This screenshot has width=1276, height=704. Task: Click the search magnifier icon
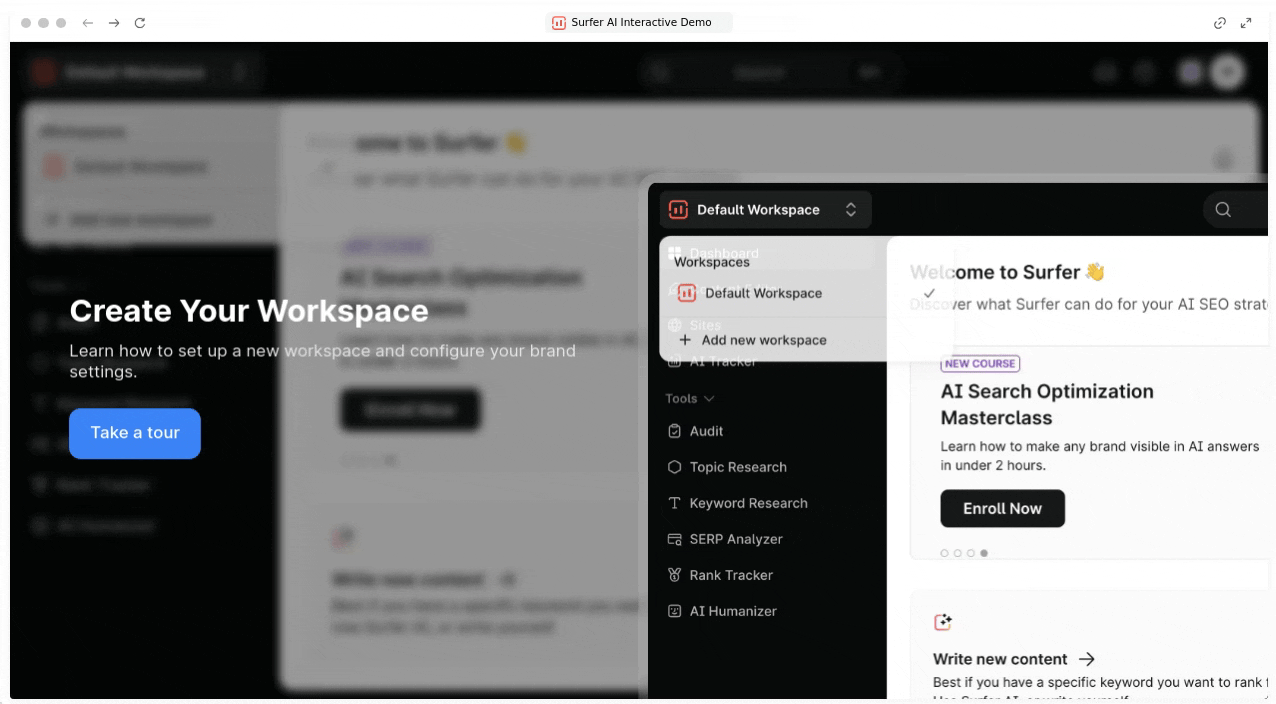tap(1223, 210)
